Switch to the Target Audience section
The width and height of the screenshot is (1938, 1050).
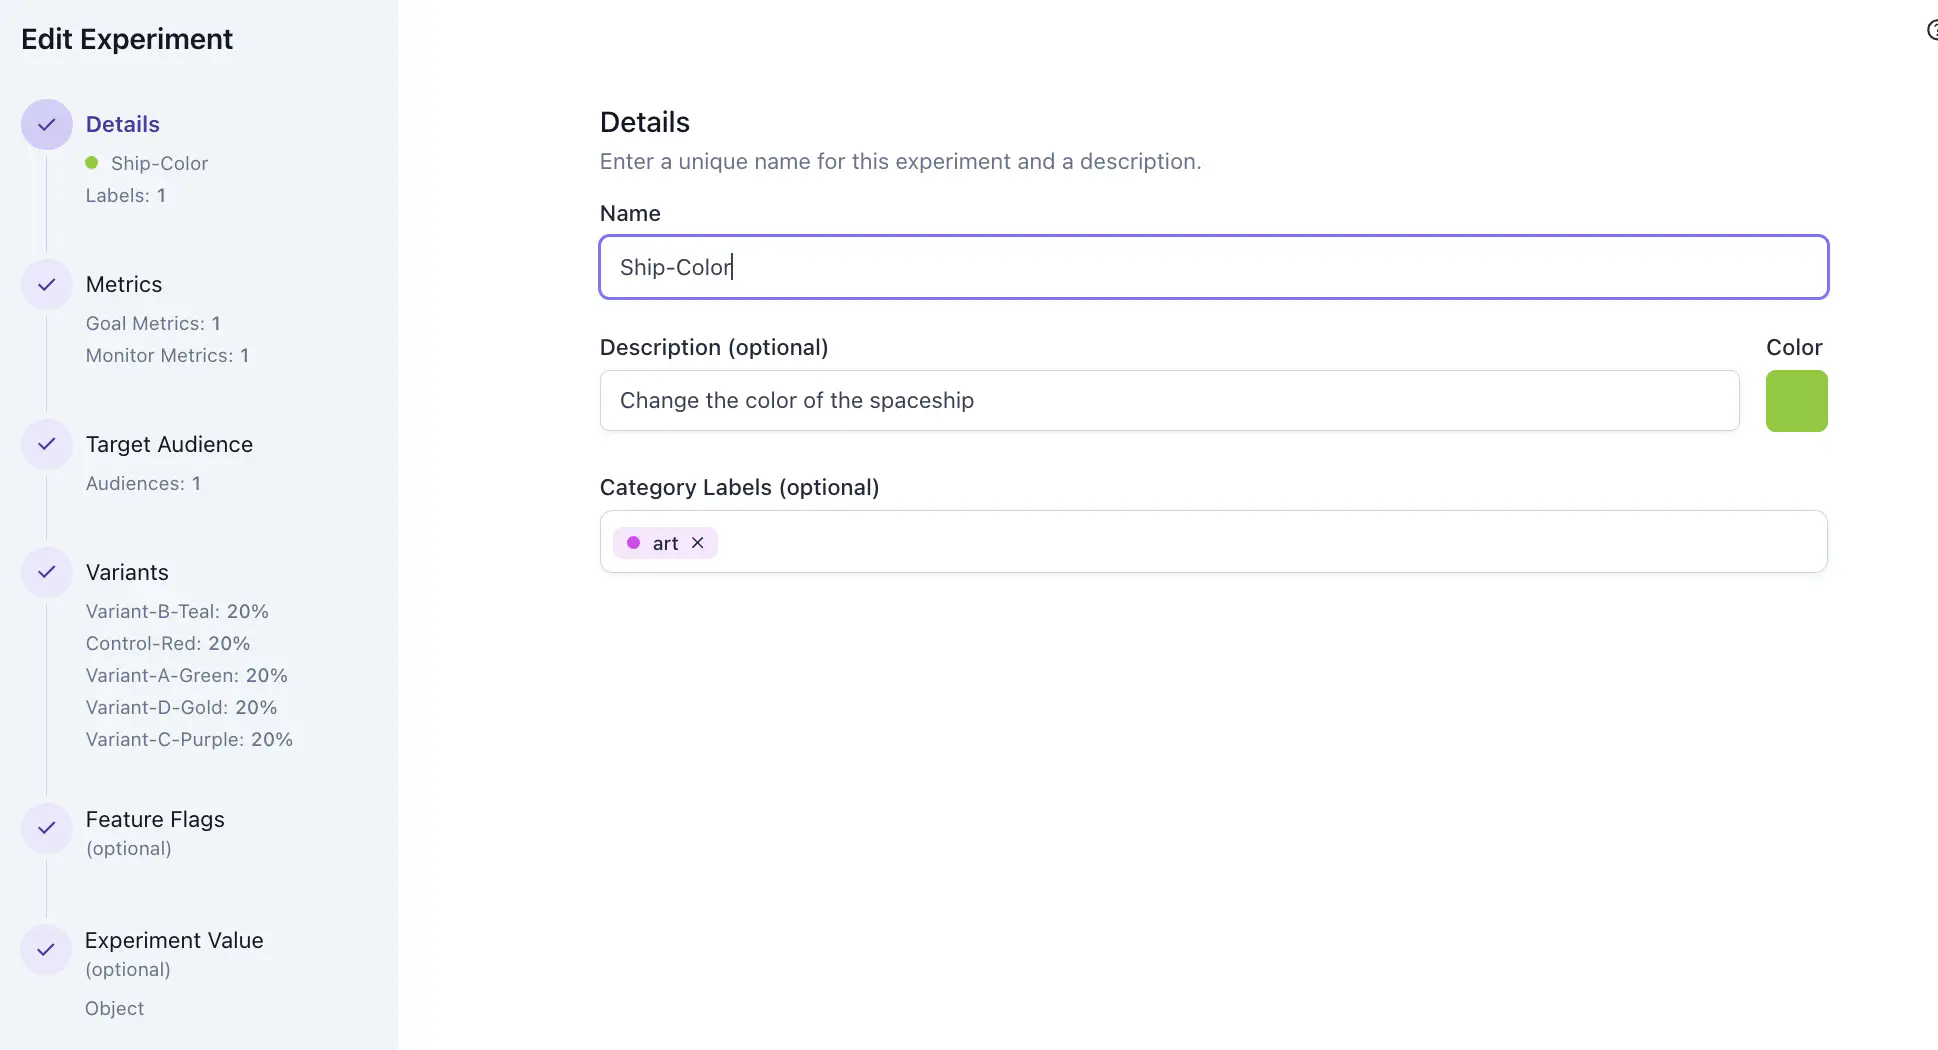click(168, 444)
